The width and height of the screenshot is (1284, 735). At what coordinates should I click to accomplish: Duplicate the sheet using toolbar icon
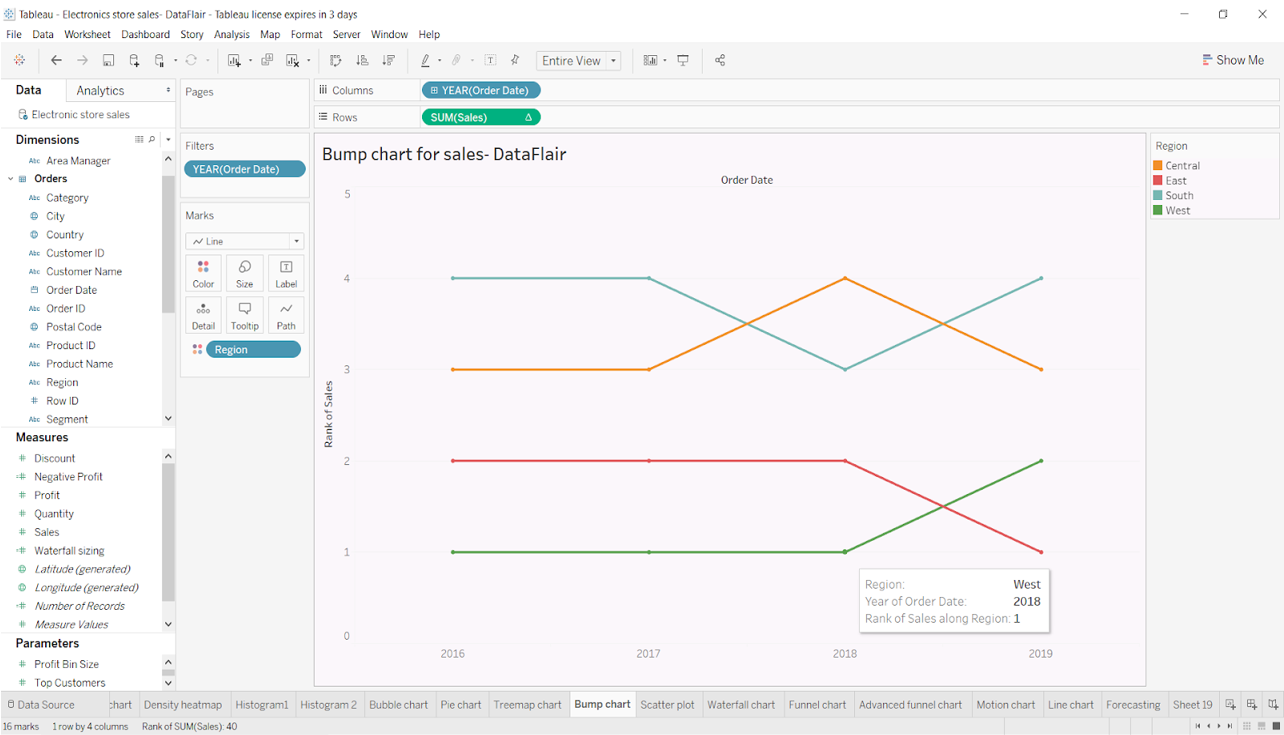[267, 60]
